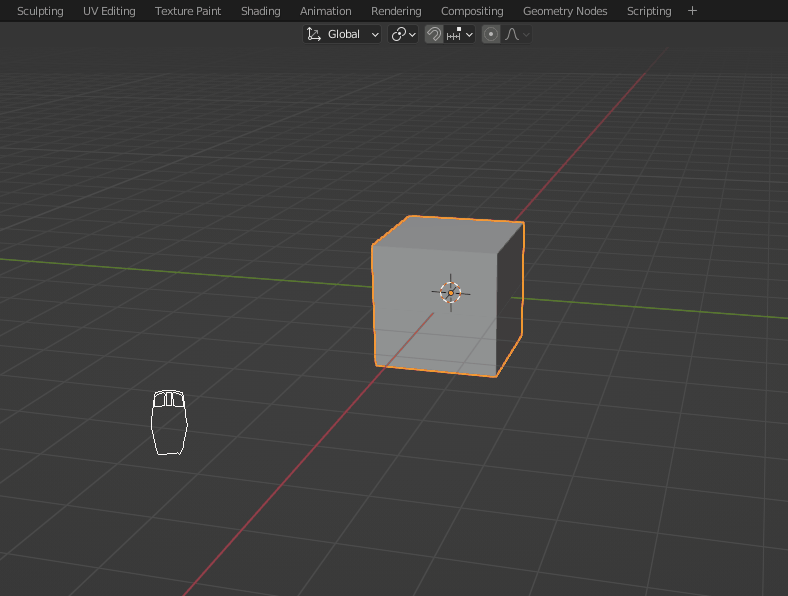Open the Scripting workspace tab
The width and height of the screenshot is (788, 596).
coord(649,11)
